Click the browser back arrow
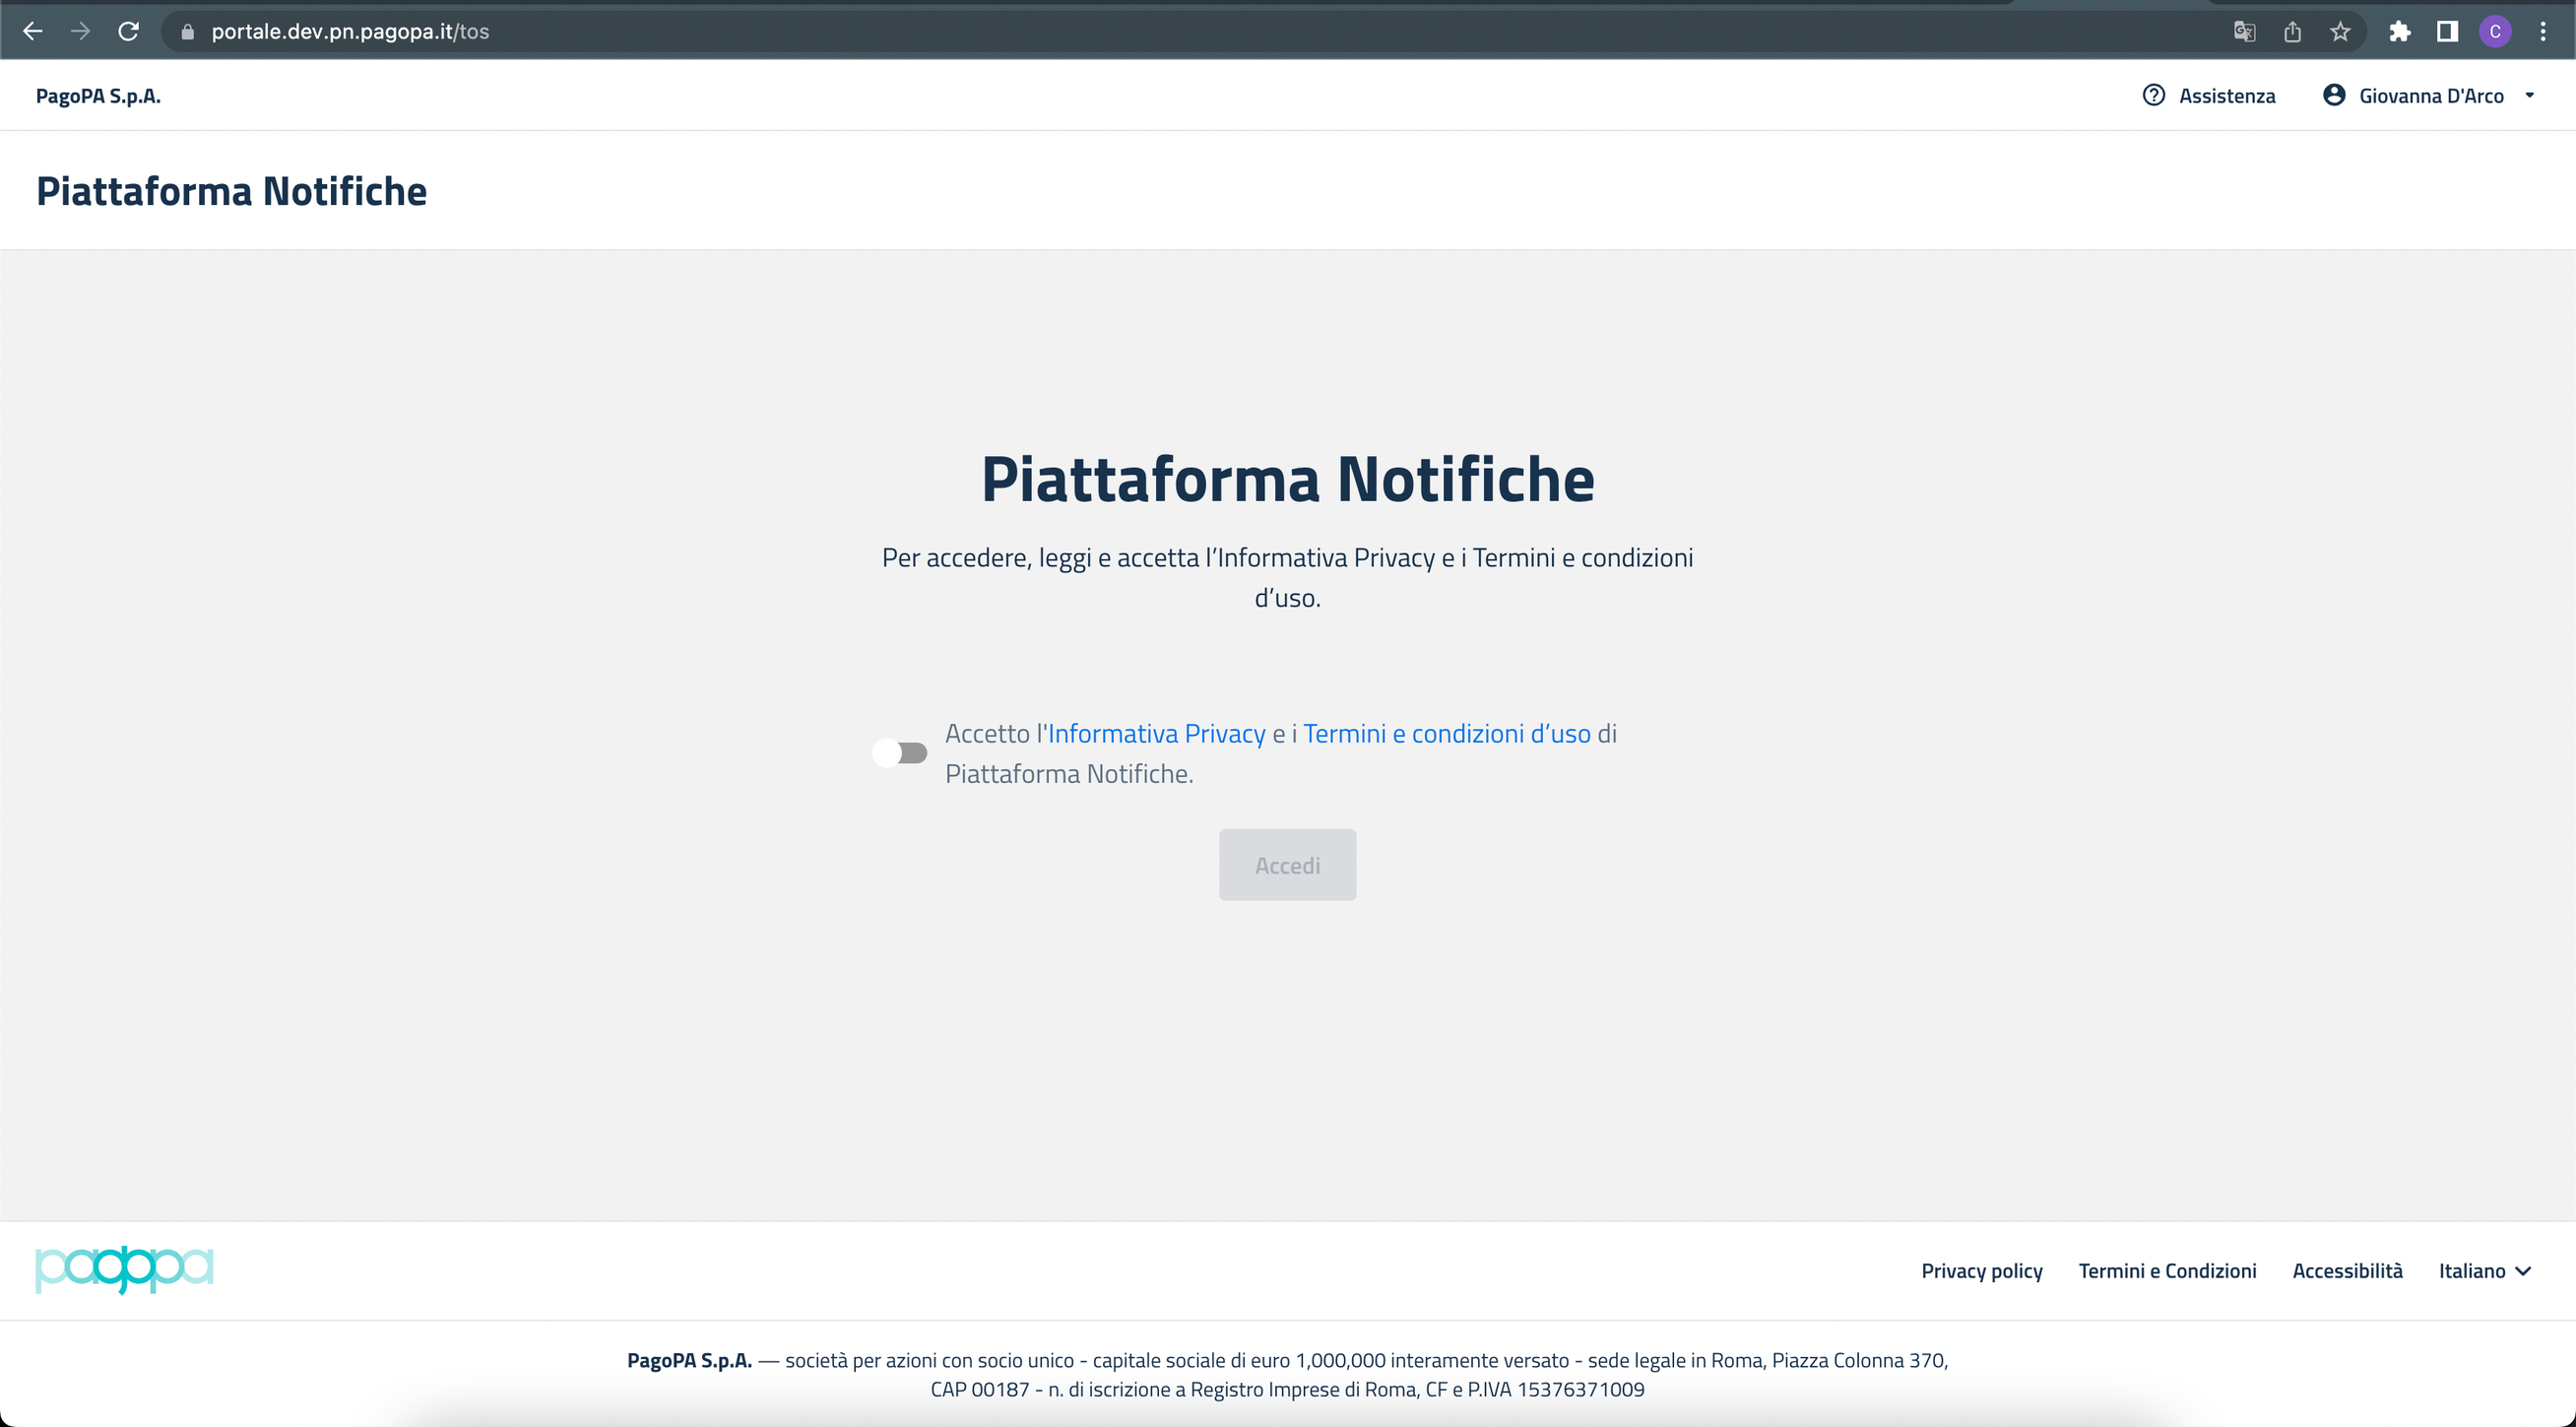This screenshot has width=2576, height=1427. pyautogui.click(x=32, y=31)
